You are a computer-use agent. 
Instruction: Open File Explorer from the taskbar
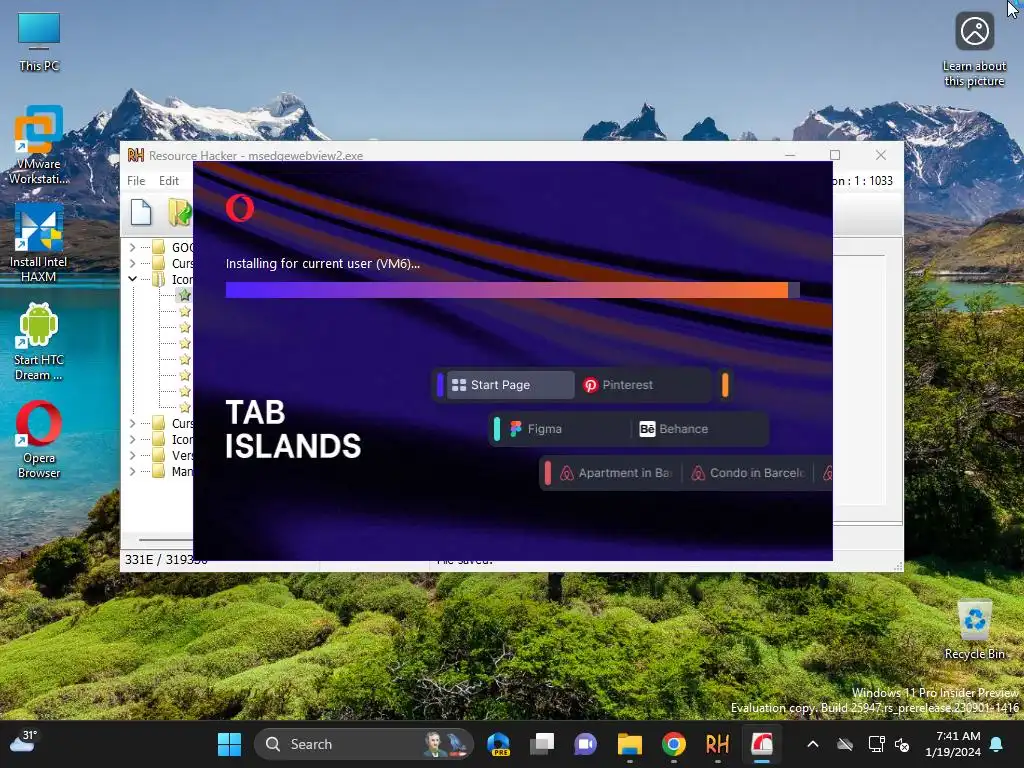(x=630, y=744)
